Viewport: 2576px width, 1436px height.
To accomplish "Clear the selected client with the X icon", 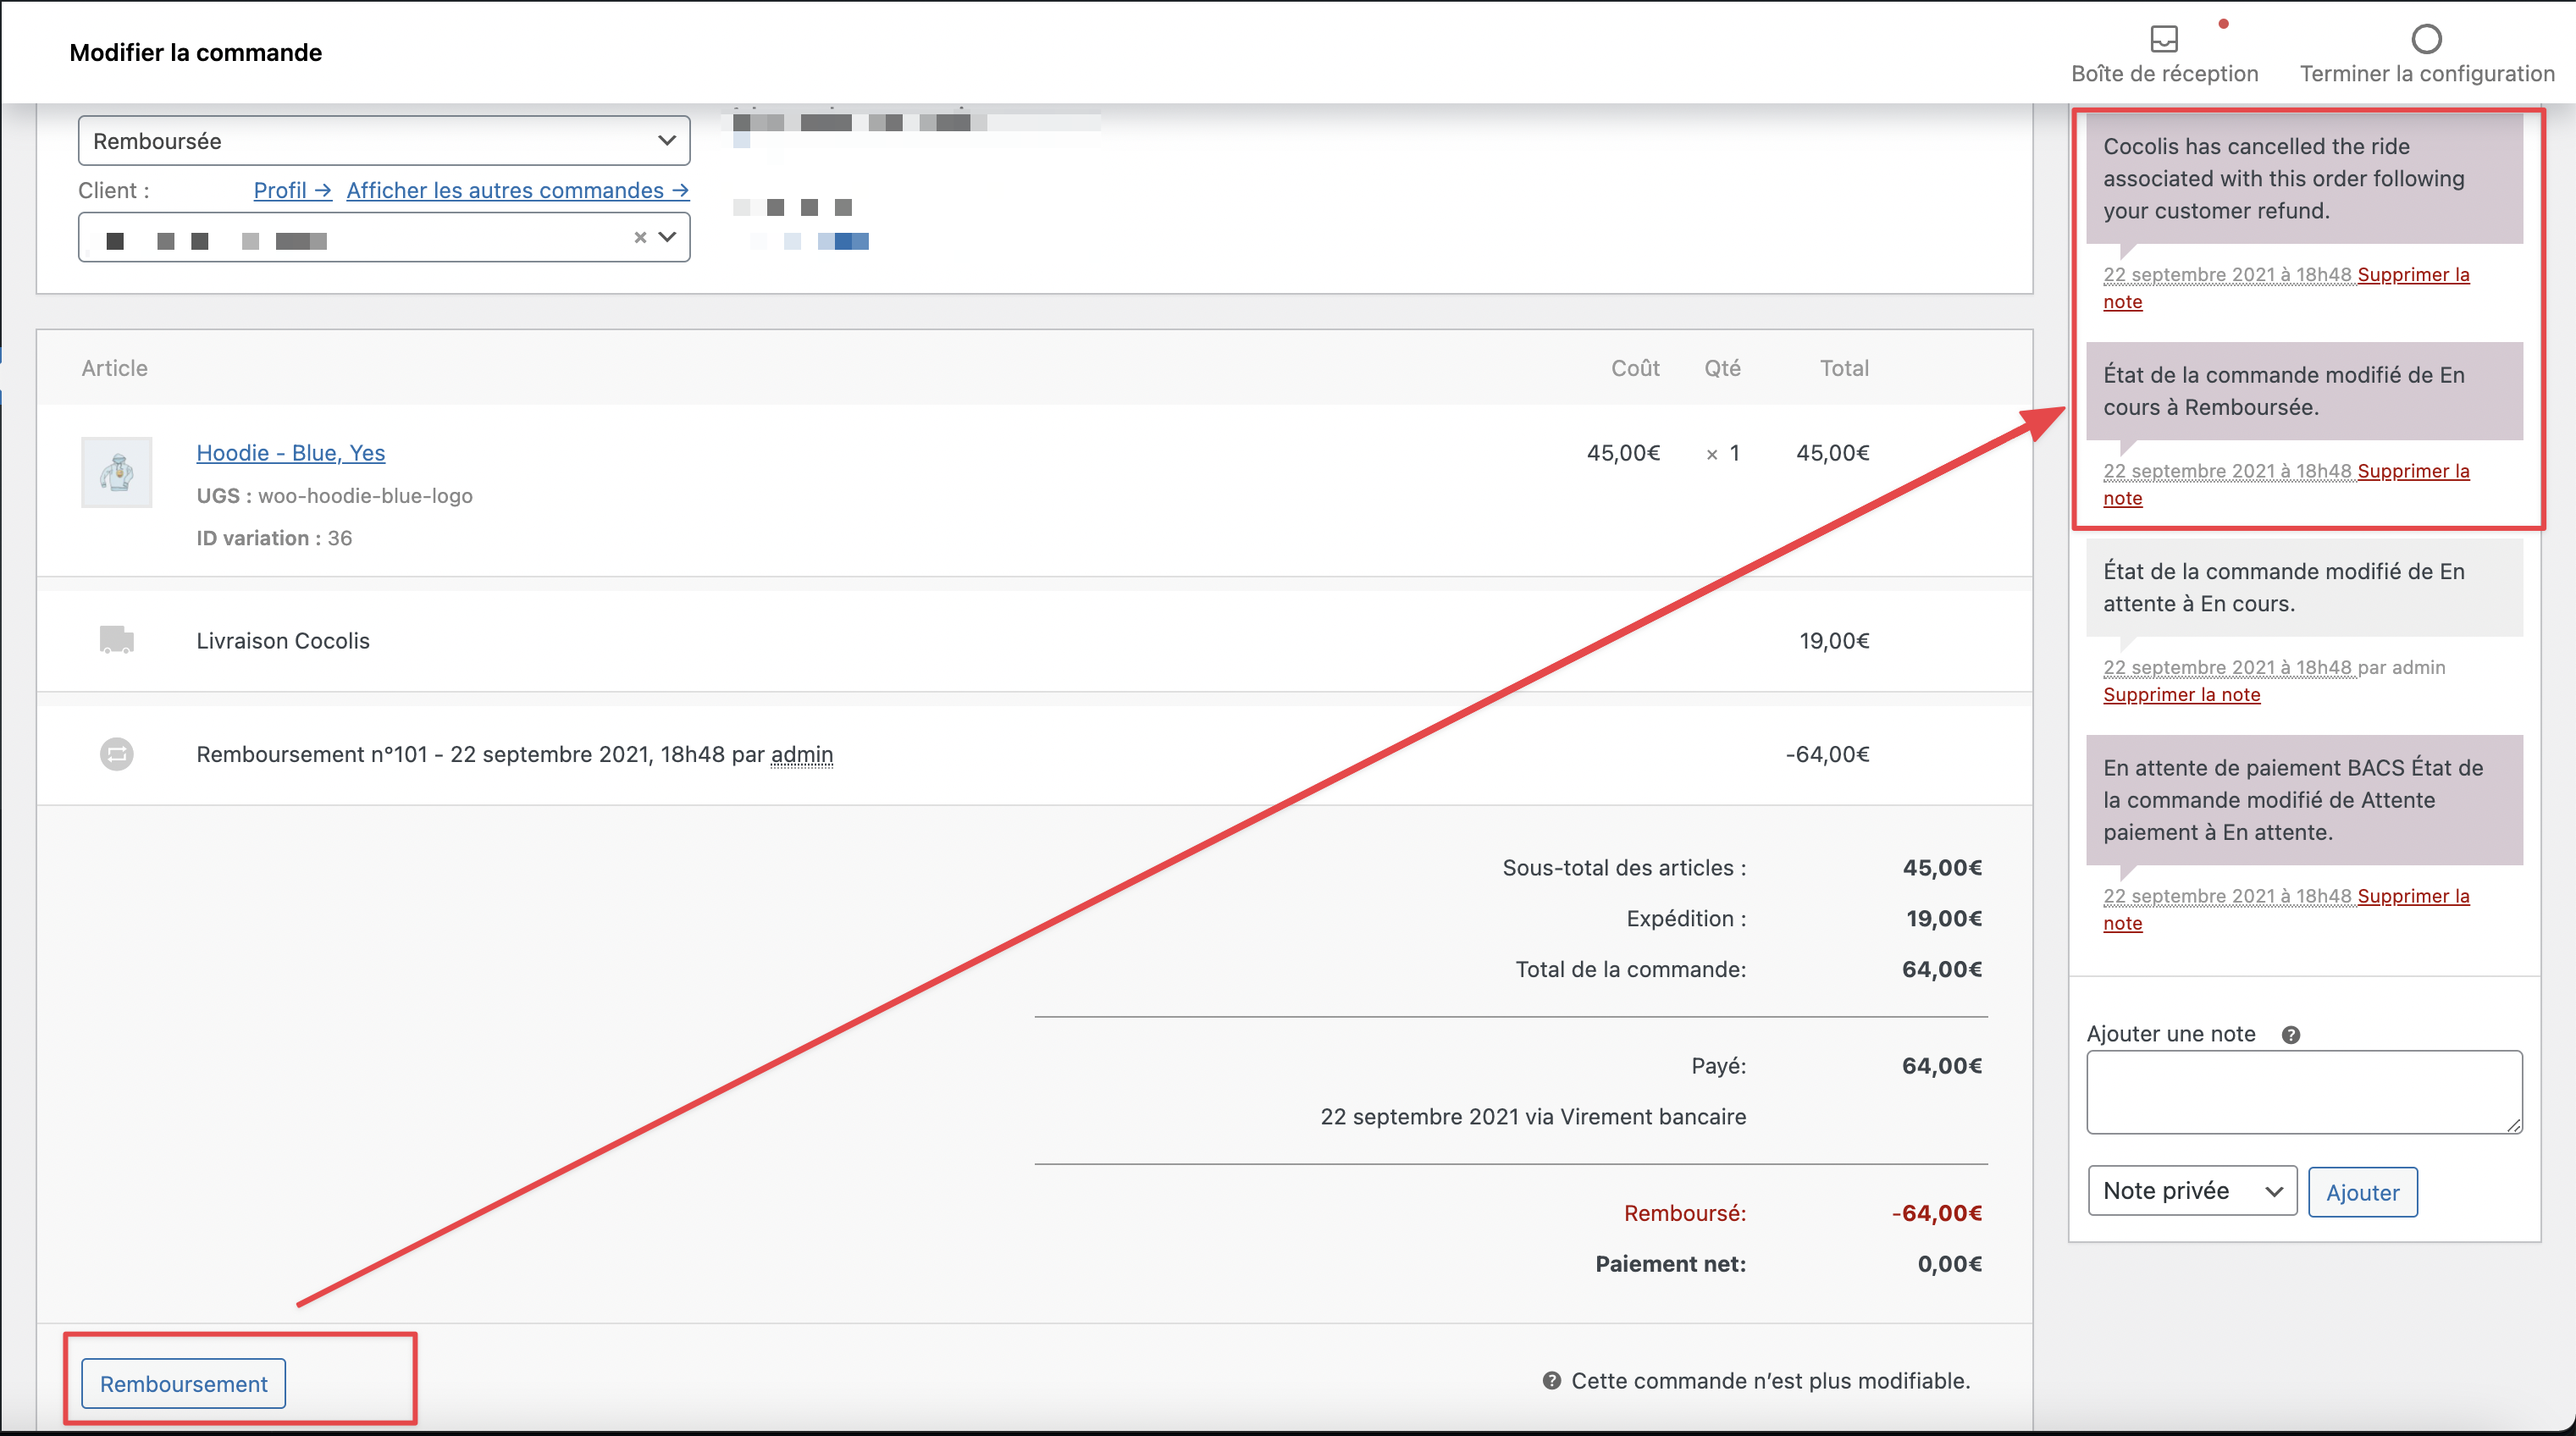I will pos(640,237).
